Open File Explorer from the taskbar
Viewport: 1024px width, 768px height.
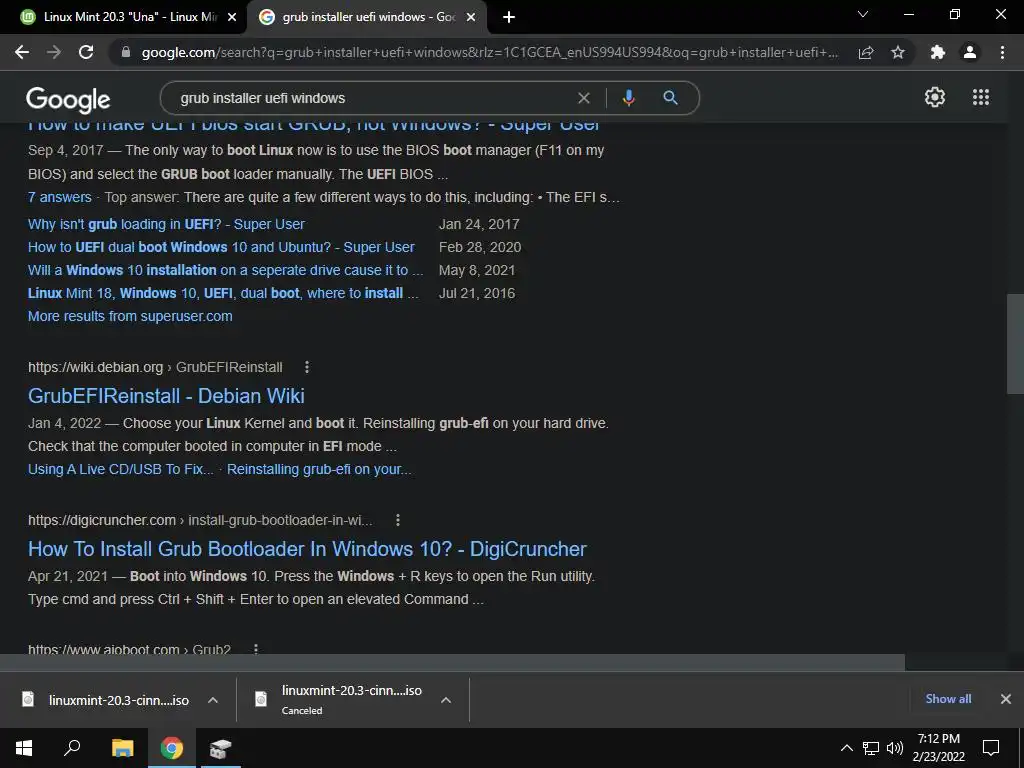[122, 748]
